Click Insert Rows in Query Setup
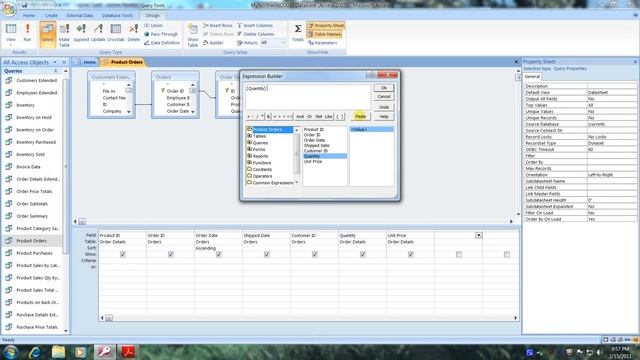Image resolution: width=640 pixels, height=360 pixels. click(x=218, y=25)
